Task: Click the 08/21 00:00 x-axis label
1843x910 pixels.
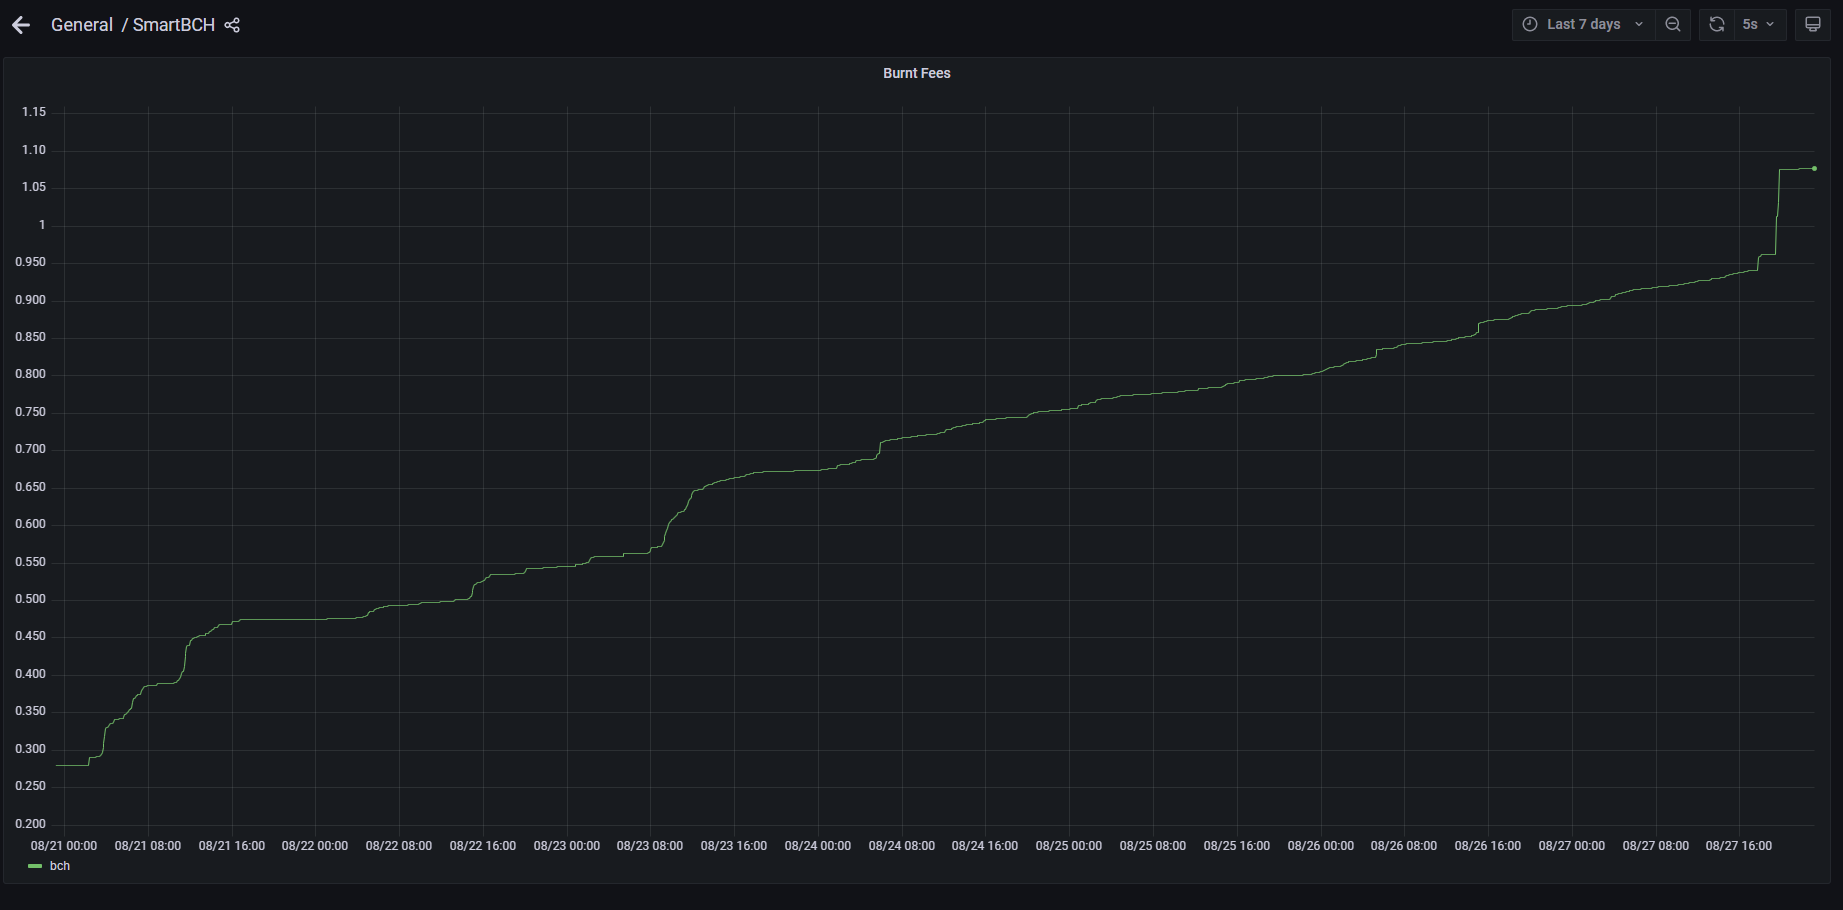Action: pyautogui.click(x=64, y=846)
